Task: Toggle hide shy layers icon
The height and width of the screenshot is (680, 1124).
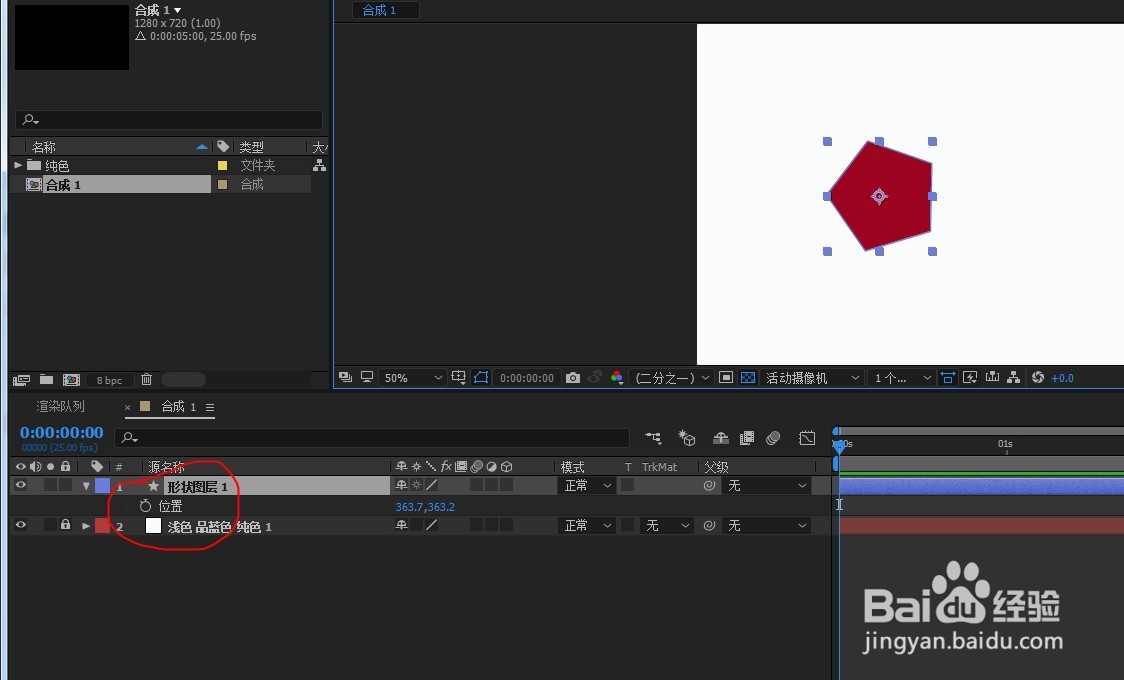Action: (x=721, y=437)
